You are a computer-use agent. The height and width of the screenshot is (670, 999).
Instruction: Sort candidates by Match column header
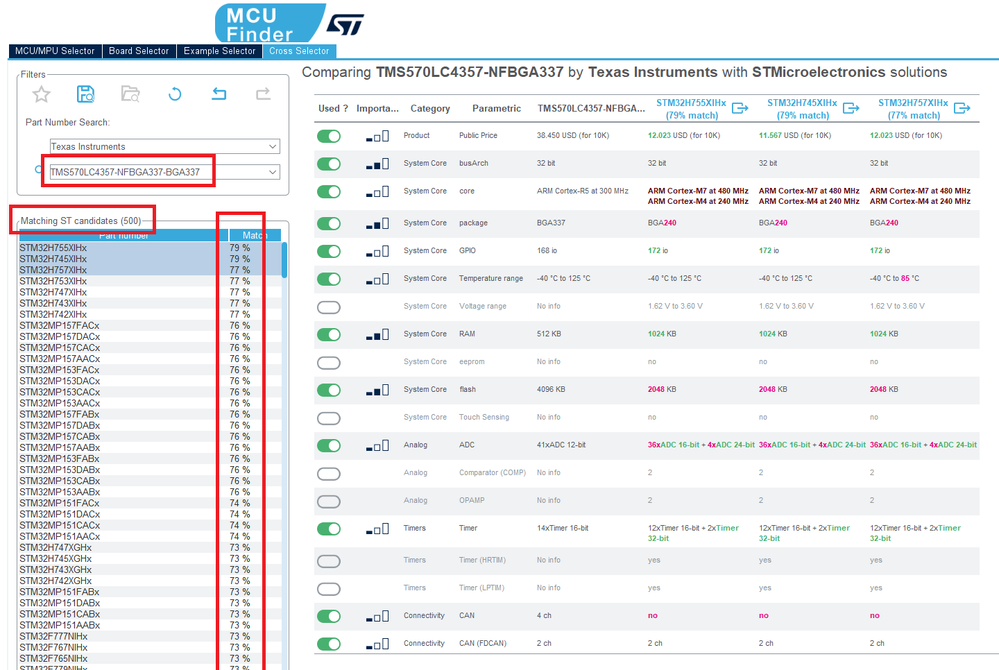point(255,235)
